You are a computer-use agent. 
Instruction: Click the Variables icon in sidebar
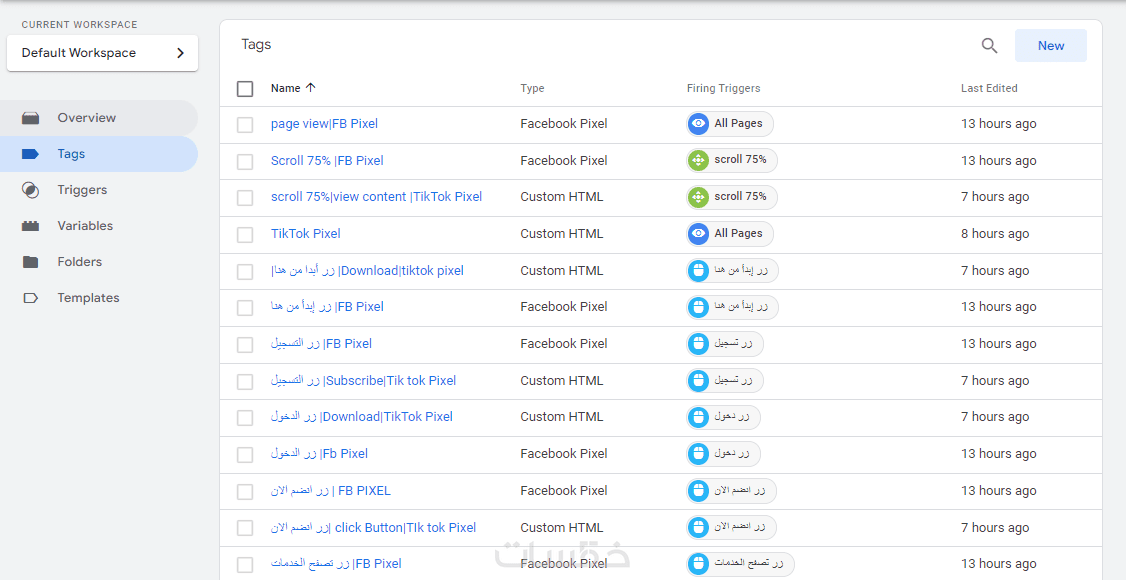(x=31, y=226)
